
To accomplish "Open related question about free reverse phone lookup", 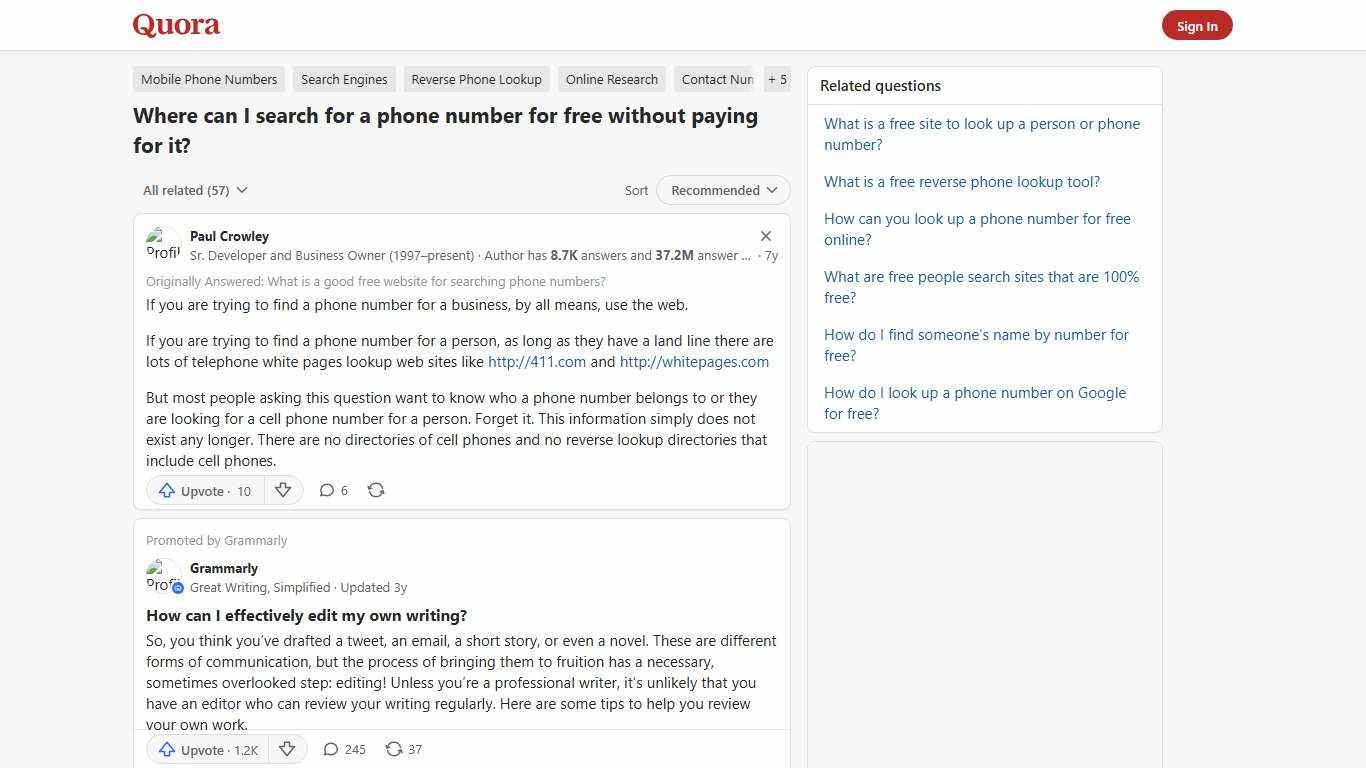I will click(x=961, y=181).
